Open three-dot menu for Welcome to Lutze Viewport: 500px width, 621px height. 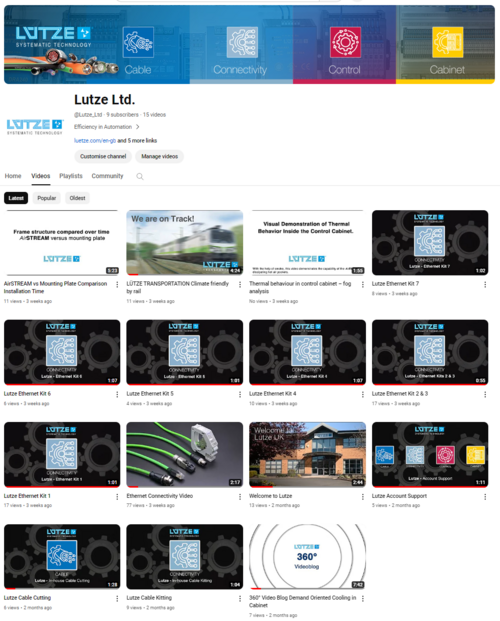tap(363, 496)
